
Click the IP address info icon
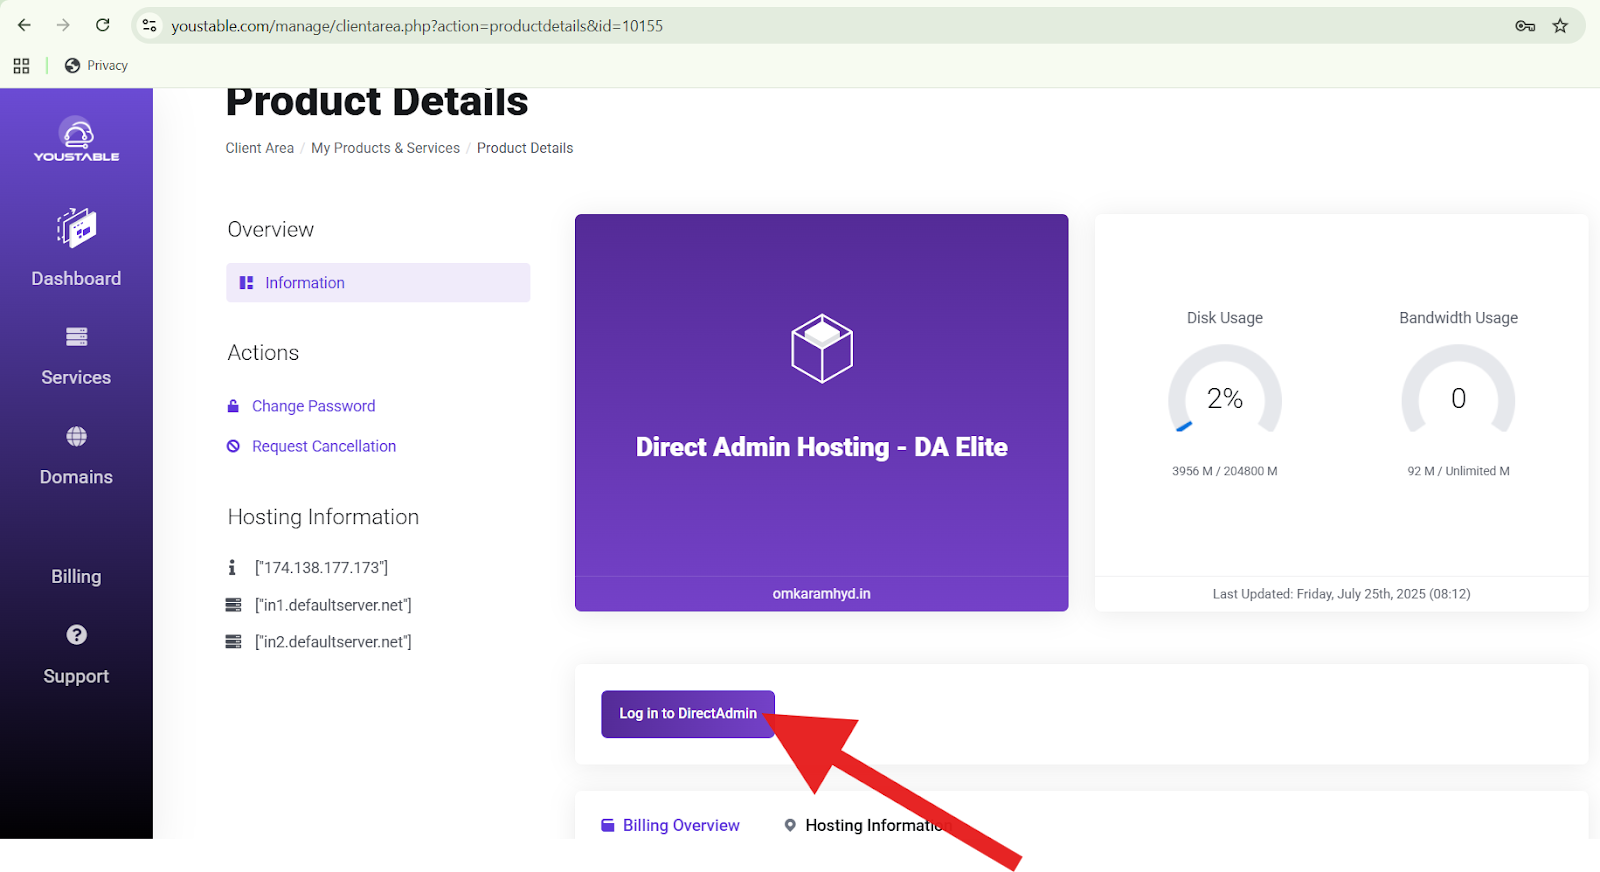point(232,567)
